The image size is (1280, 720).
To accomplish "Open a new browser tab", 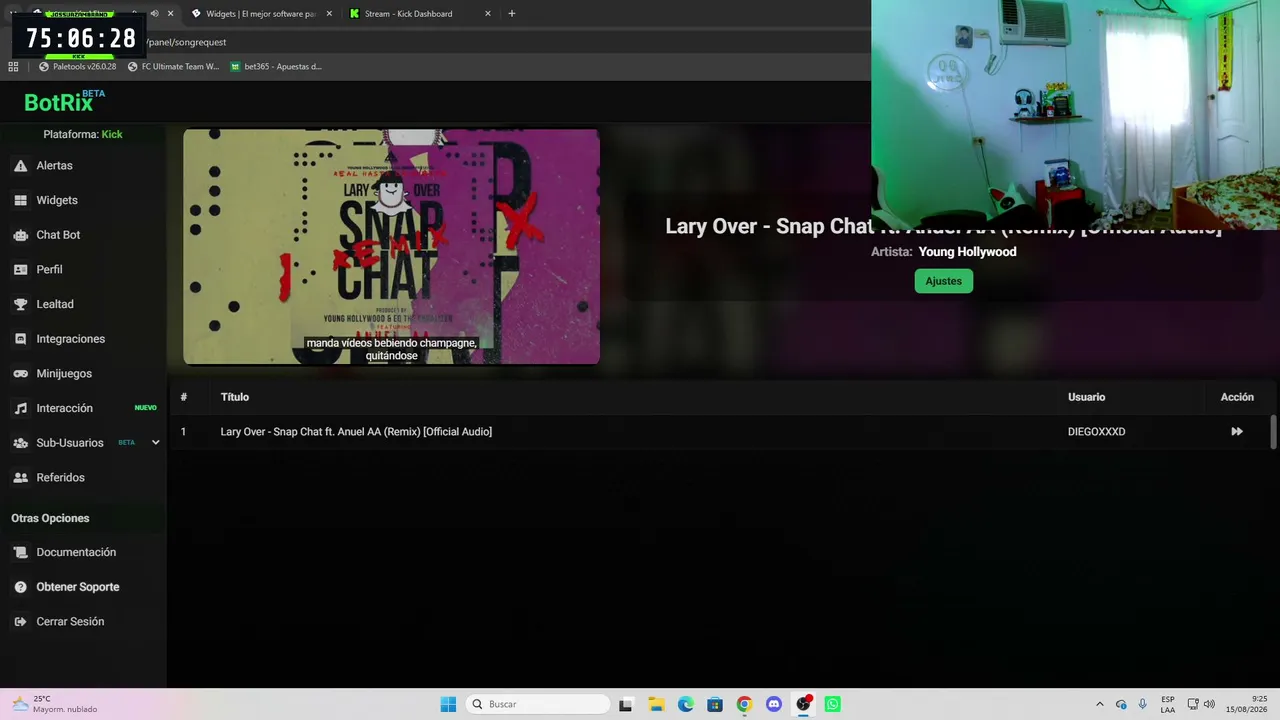I will pos(512,14).
